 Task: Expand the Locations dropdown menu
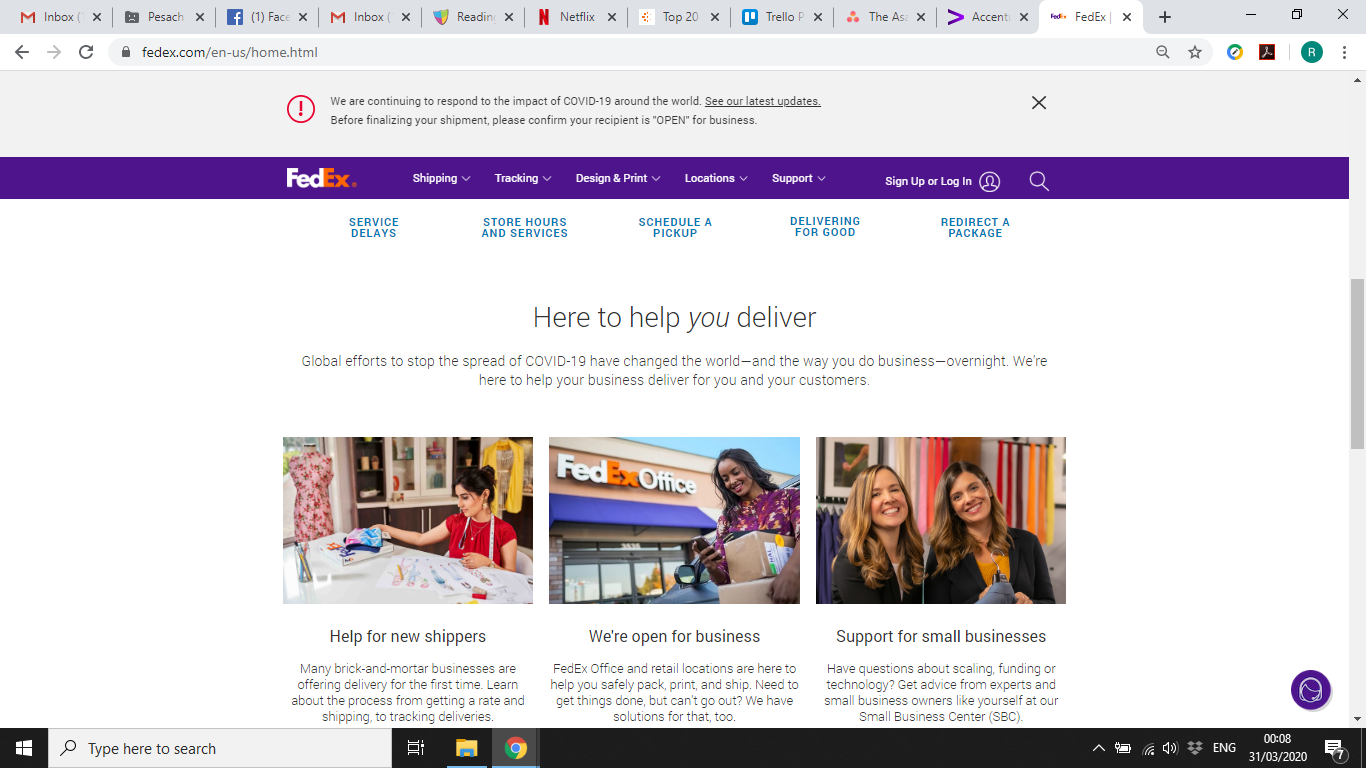[x=716, y=178]
